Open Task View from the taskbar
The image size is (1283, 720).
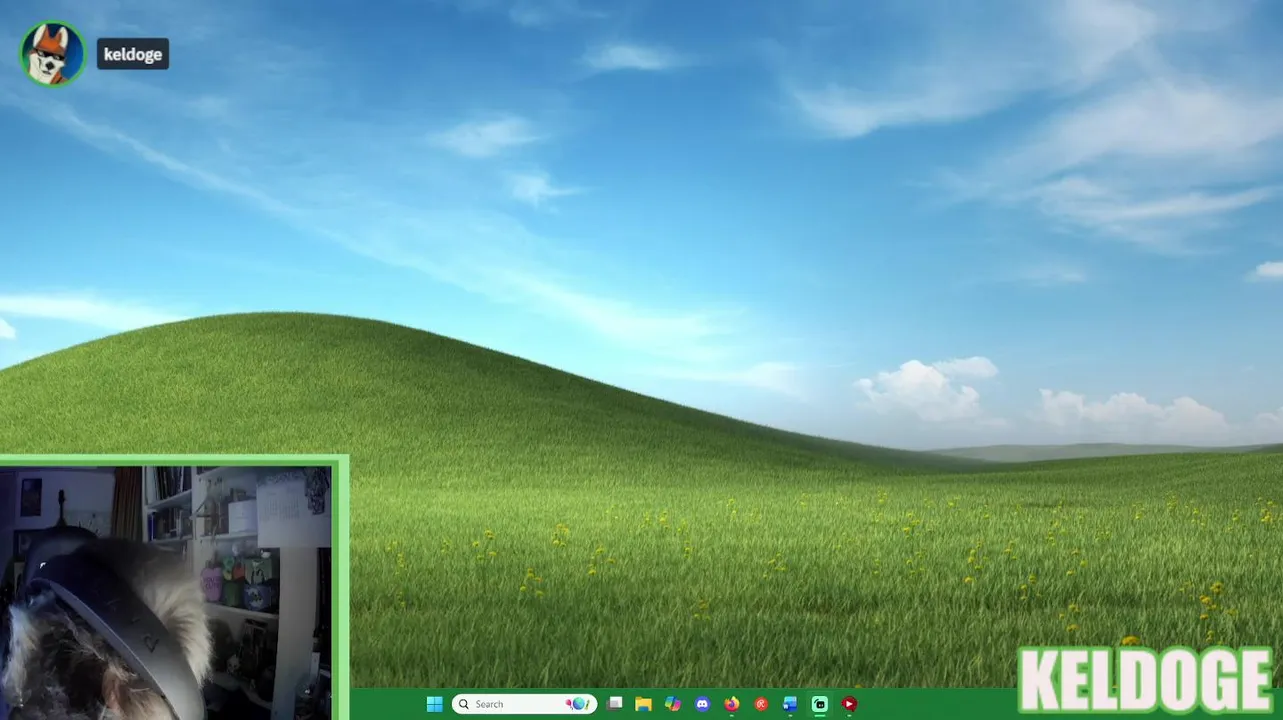pyautogui.click(x=615, y=704)
